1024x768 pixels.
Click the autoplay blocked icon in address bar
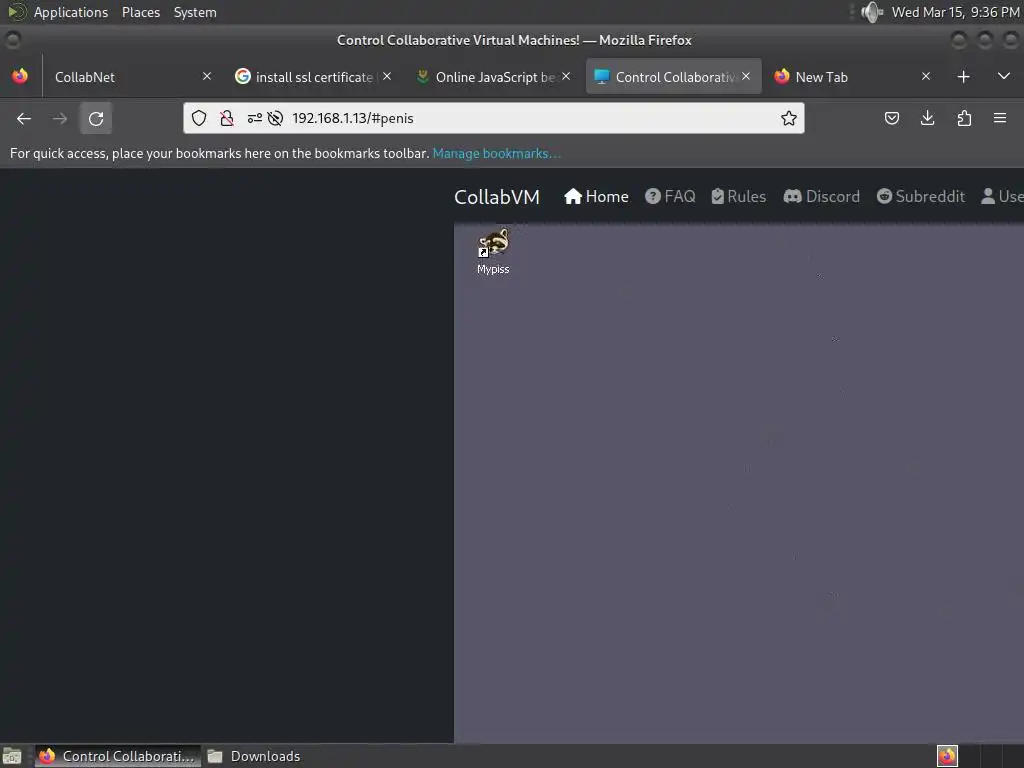click(x=276, y=118)
